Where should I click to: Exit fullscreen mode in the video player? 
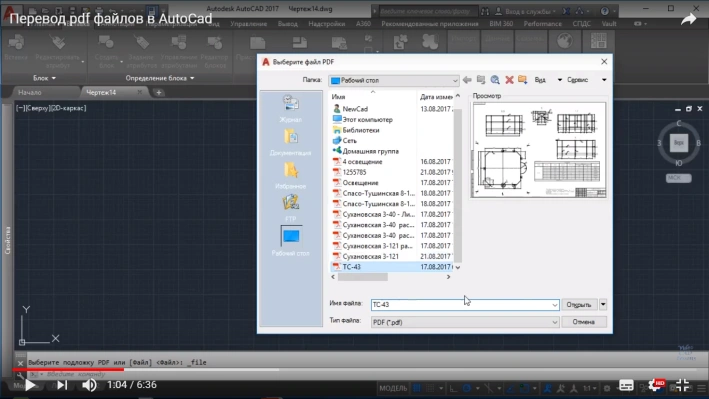point(682,385)
